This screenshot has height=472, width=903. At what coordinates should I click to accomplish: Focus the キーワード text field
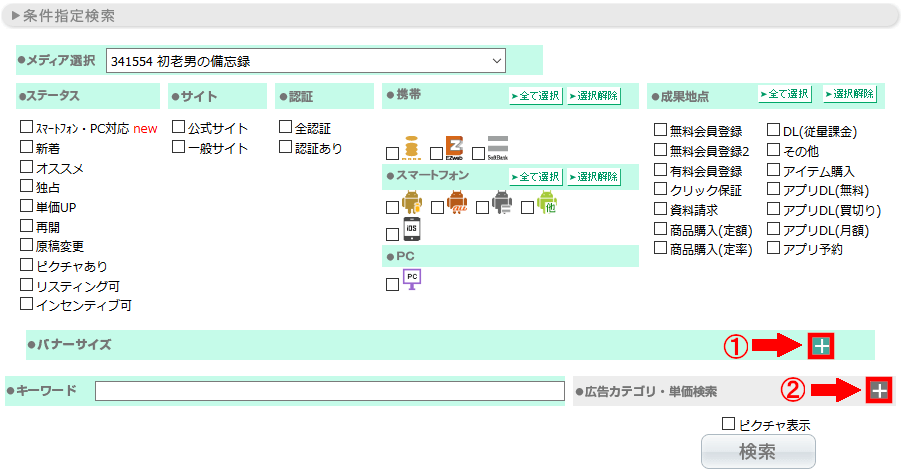(x=329, y=391)
